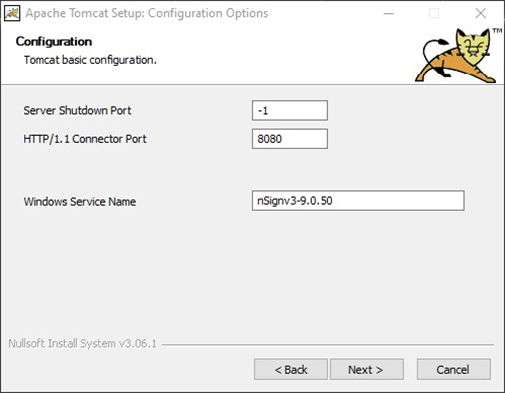
Task: Continue the installation with Next
Action: click(x=367, y=369)
